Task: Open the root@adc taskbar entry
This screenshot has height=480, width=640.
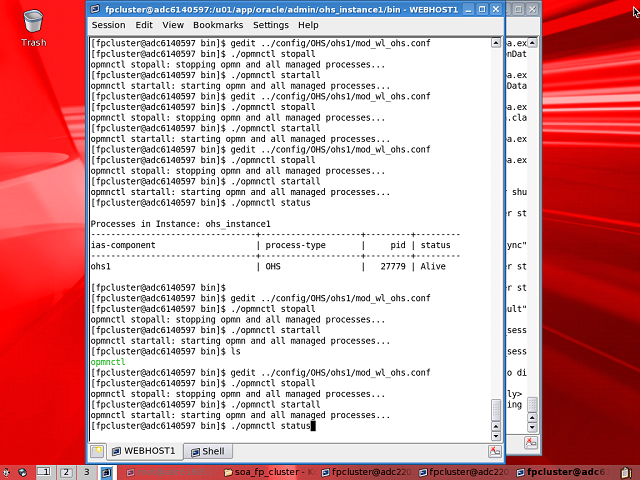Action: point(170,472)
